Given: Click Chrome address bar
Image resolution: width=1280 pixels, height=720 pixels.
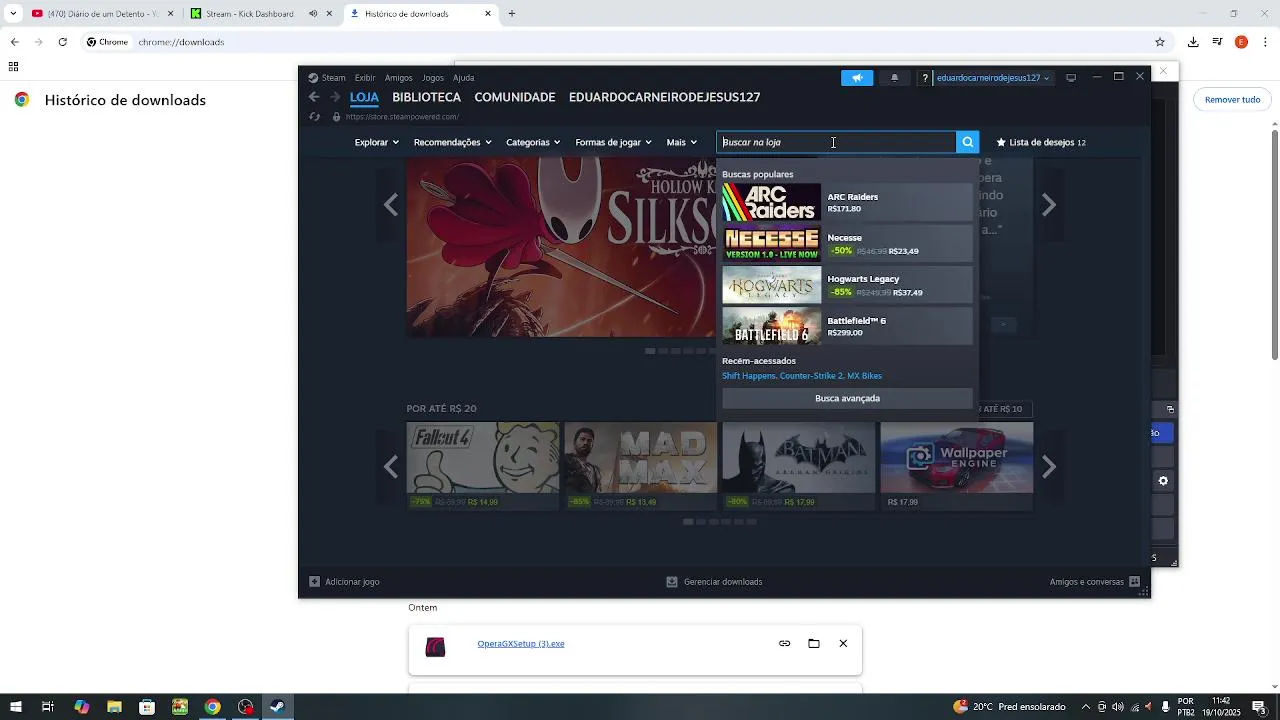Looking at the screenshot, I should (x=640, y=42).
